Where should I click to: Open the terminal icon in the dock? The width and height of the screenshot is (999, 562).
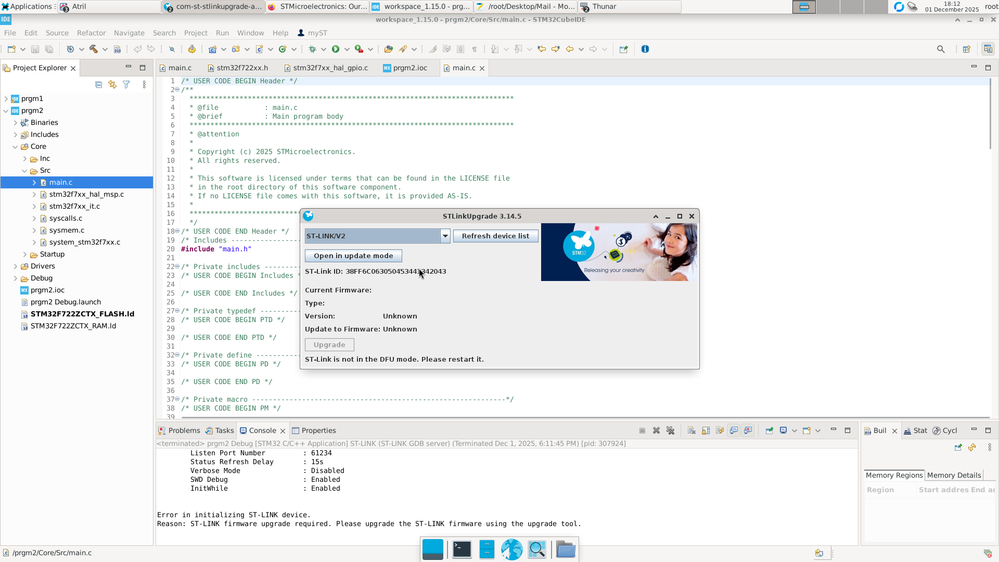coord(461,549)
